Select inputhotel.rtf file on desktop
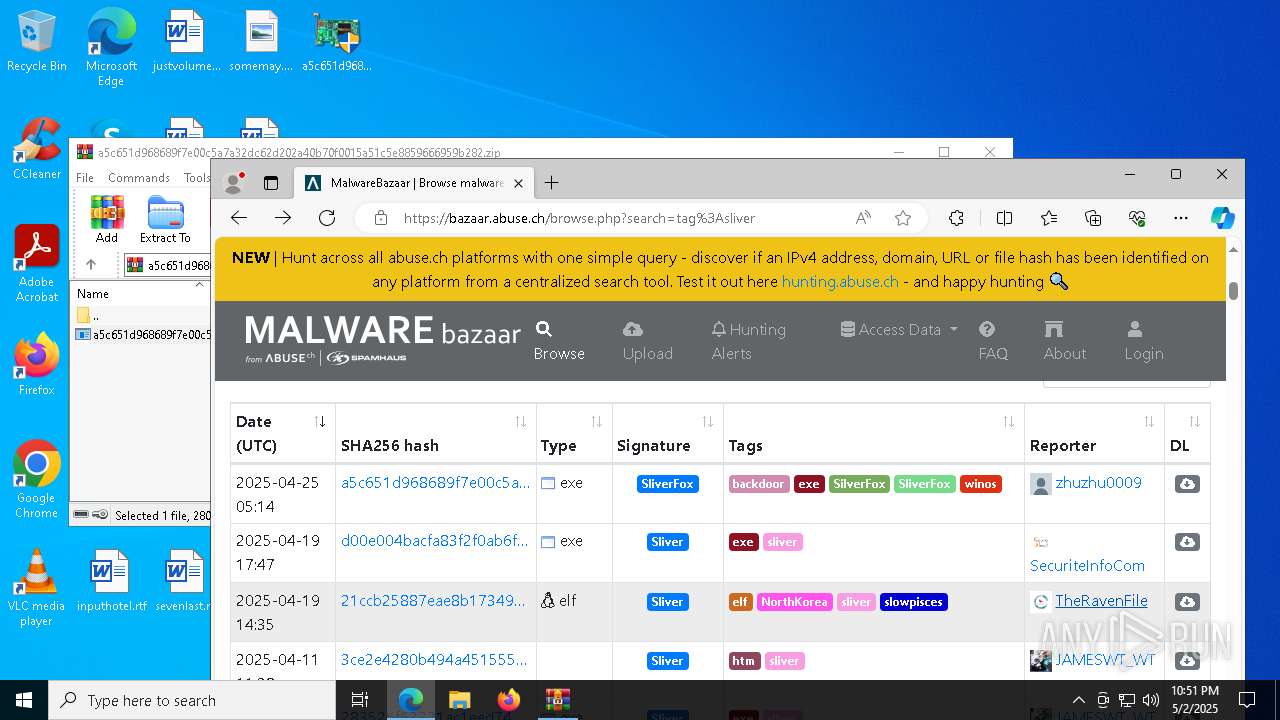This screenshot has width=1280, height=720. [111, 581]
